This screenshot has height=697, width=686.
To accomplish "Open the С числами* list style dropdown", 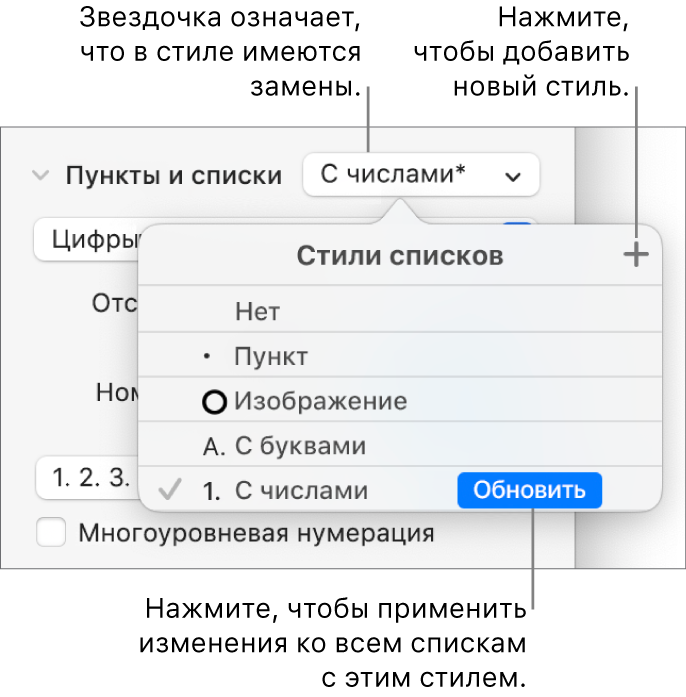I will [x=421, y=175].
